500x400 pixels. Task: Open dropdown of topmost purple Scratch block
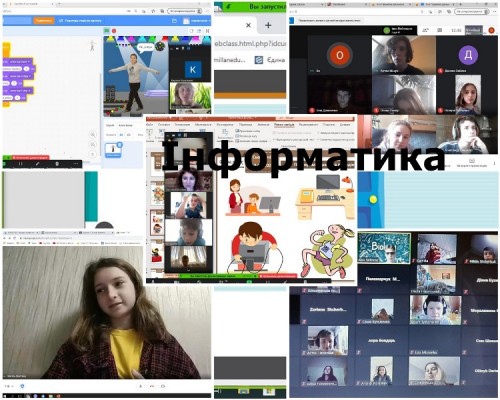tap(30, 62)
